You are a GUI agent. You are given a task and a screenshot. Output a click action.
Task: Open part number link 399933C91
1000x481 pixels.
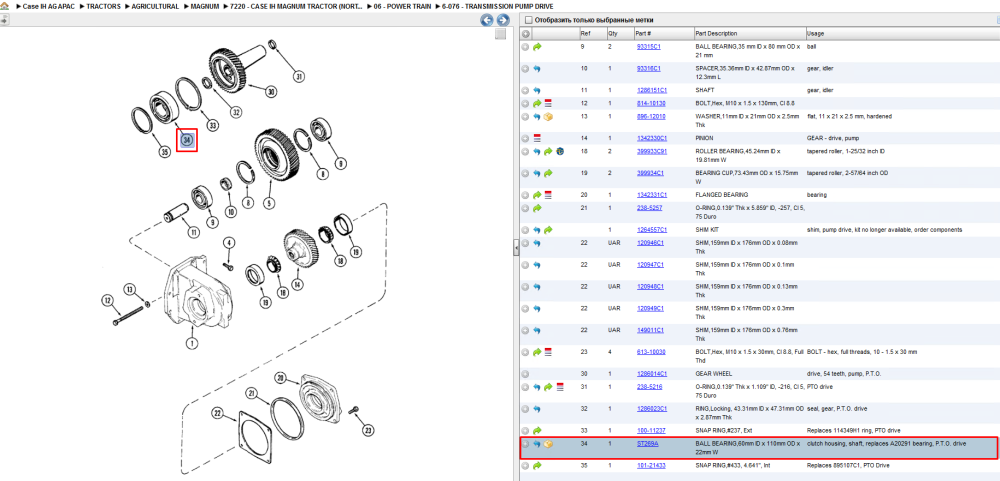pos(651,151)
